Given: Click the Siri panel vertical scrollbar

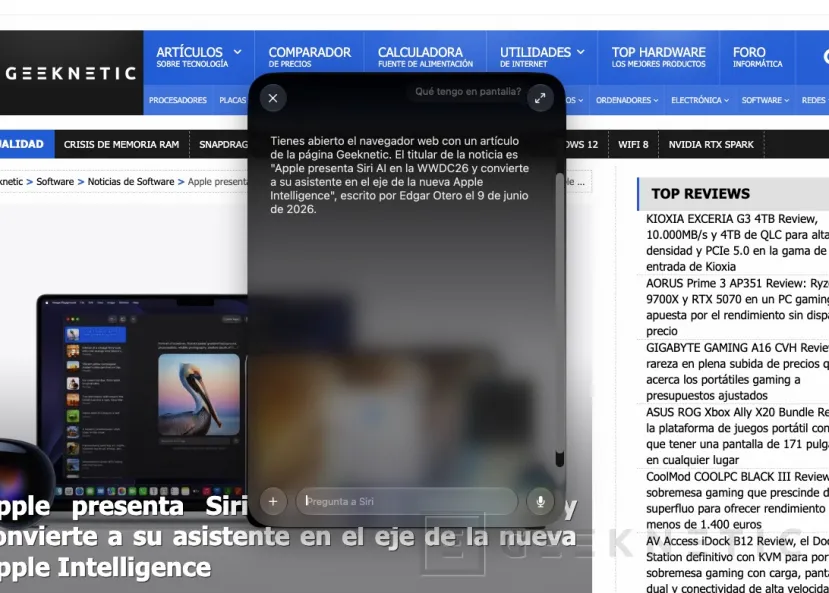Looking at the screenshot, I should click(x=559, y=320).
